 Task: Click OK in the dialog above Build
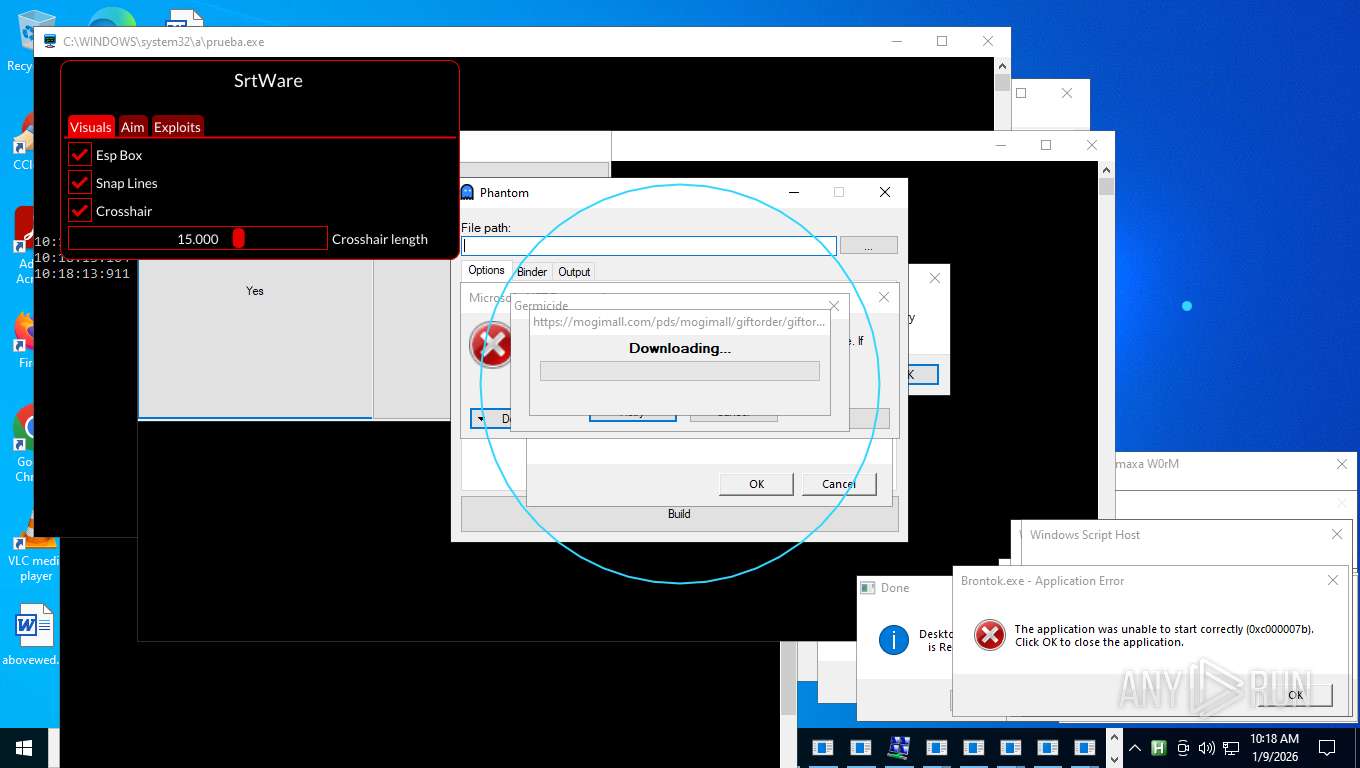pyautogui.click(x=756, y=484)
